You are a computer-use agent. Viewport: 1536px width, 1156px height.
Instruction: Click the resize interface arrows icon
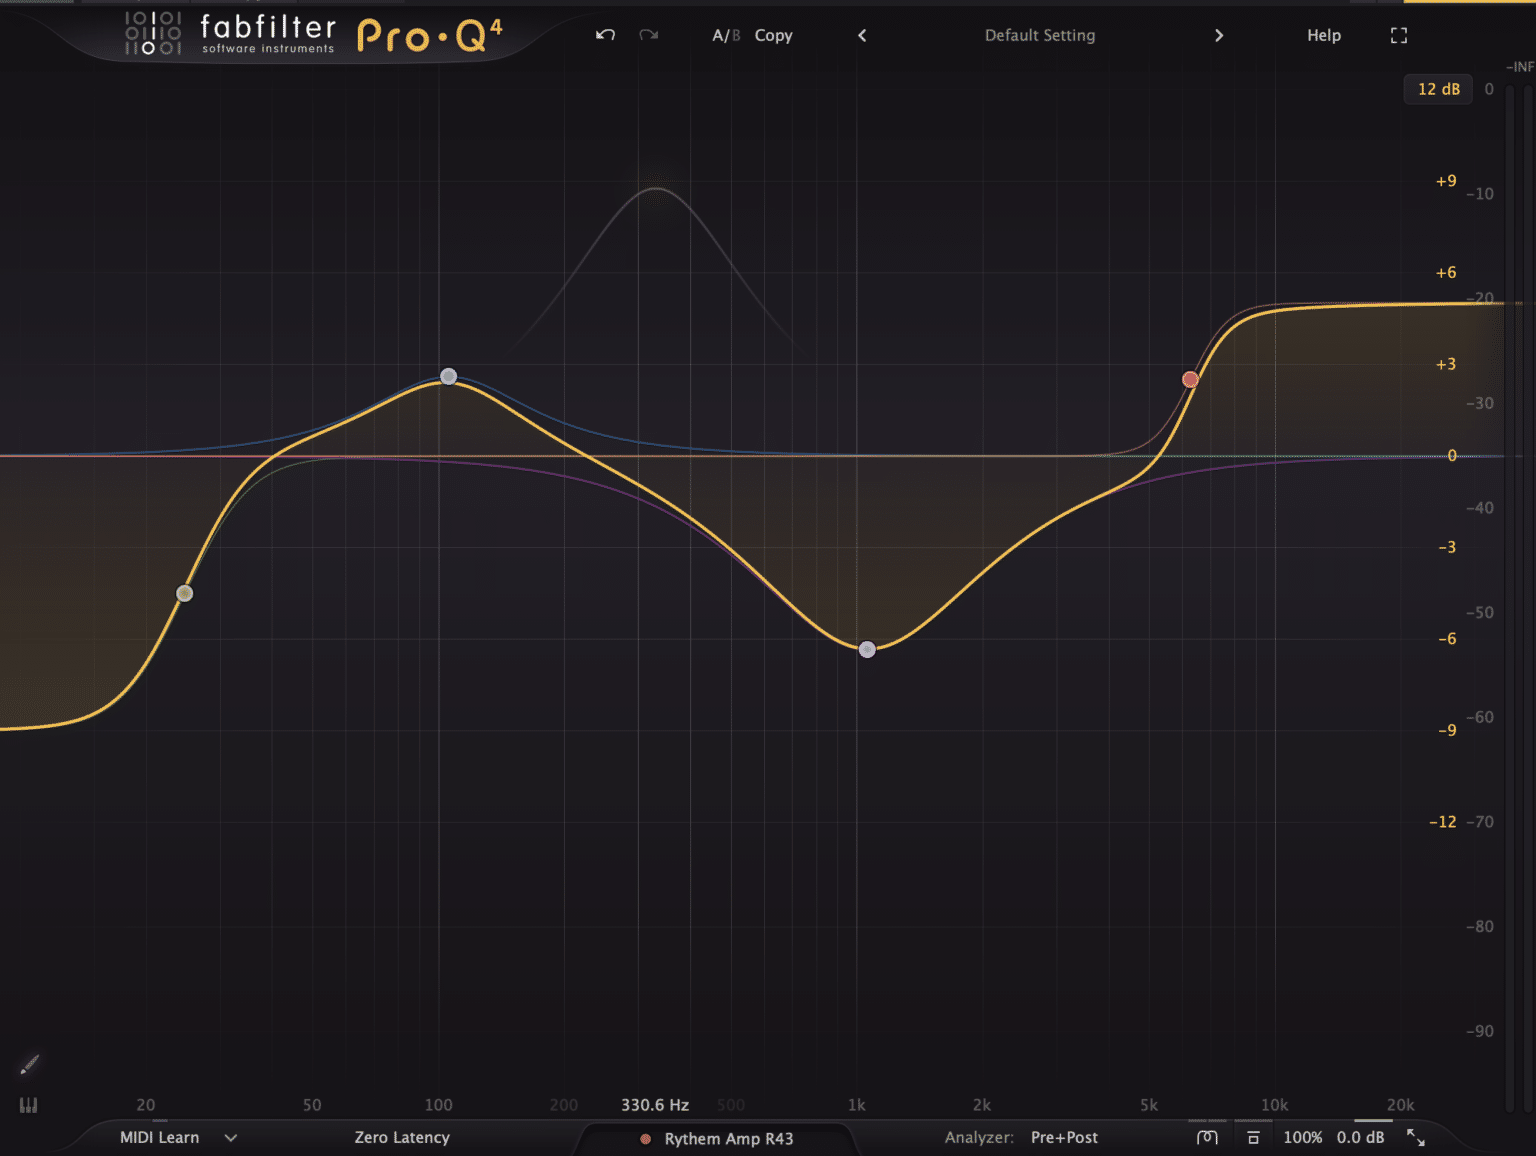1416,1137
